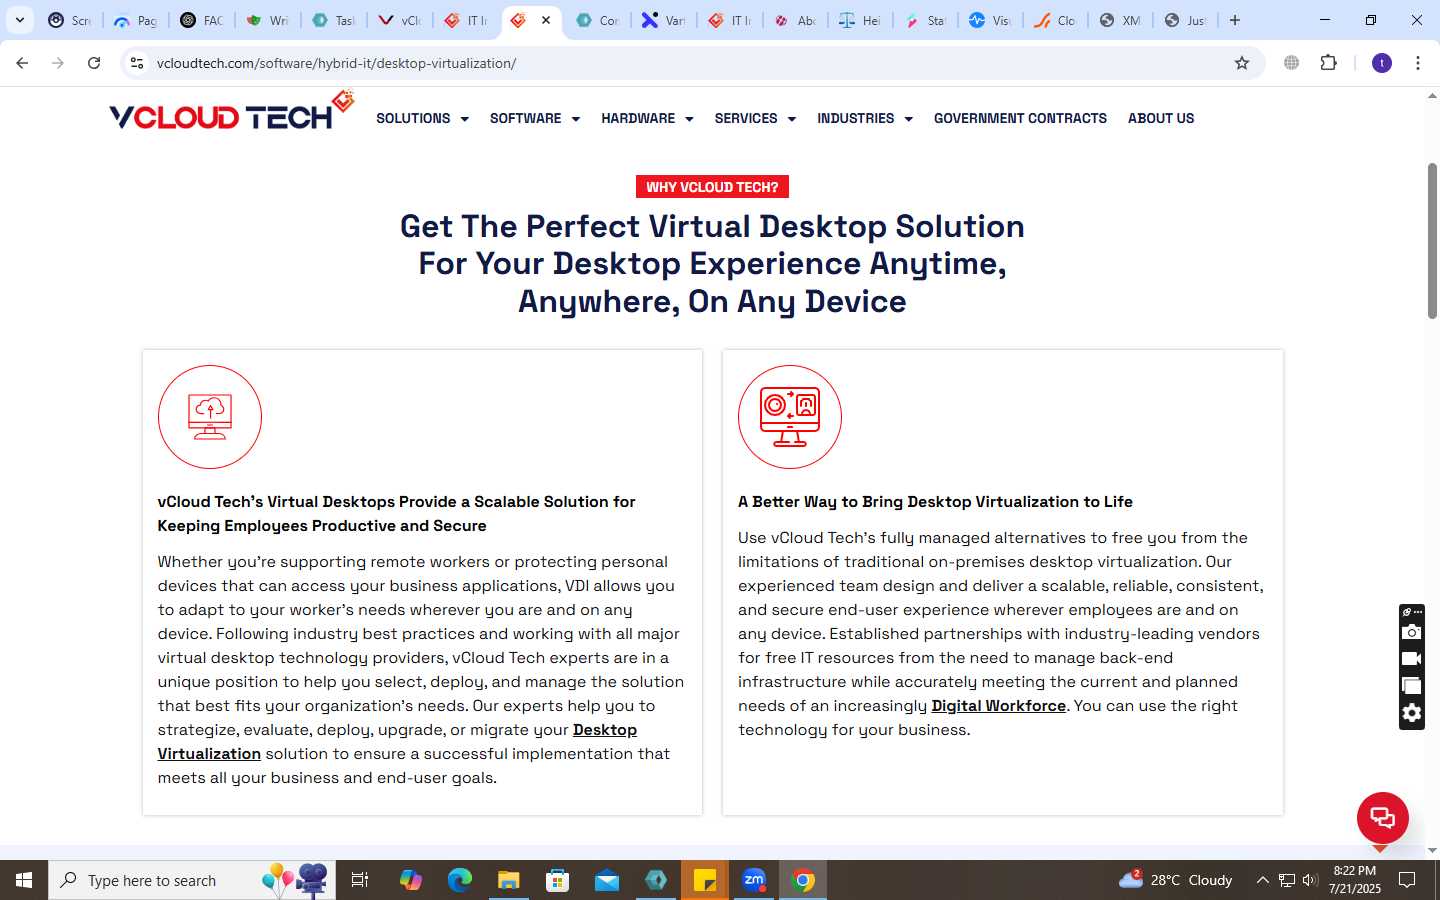Open Sticky Notes from taskbar

pyautogui.click(x=705, y=880)
